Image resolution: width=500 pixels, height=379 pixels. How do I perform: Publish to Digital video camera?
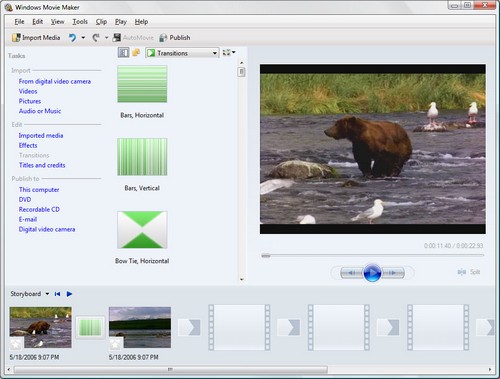47,229
